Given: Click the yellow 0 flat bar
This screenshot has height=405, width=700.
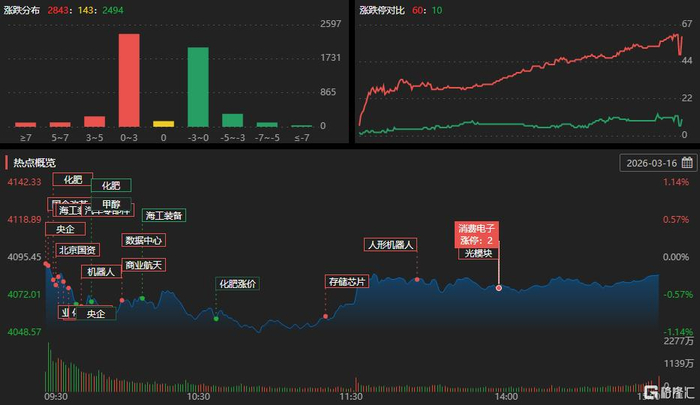Looking at the screenshot, I should 163,124.
